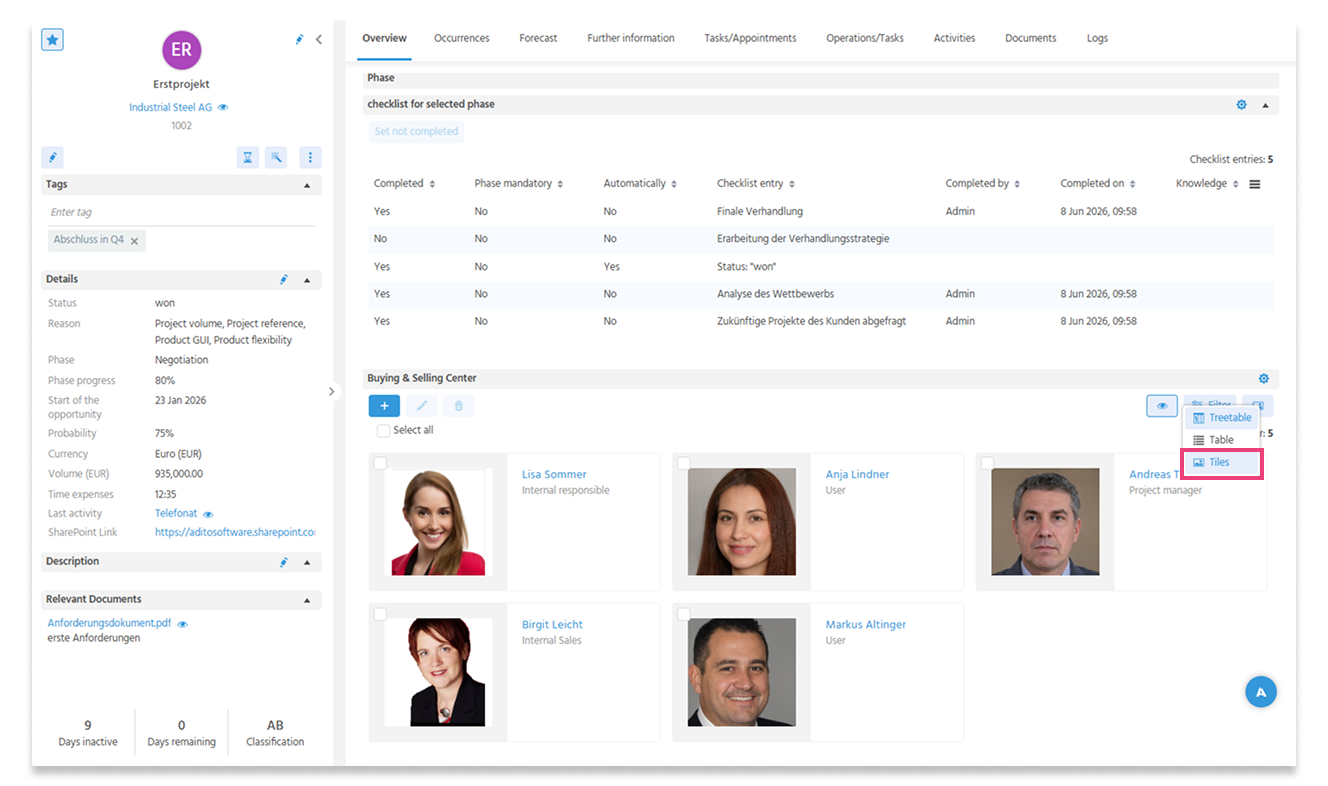
Task: Tick Lisa Sommer's tile checkbox
Action: [380, 463]
